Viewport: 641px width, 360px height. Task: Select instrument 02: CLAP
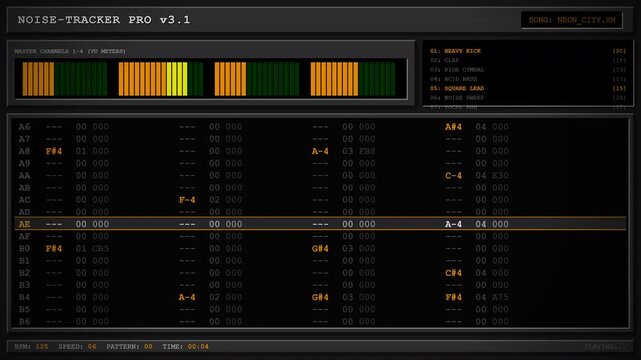(527, 60)
